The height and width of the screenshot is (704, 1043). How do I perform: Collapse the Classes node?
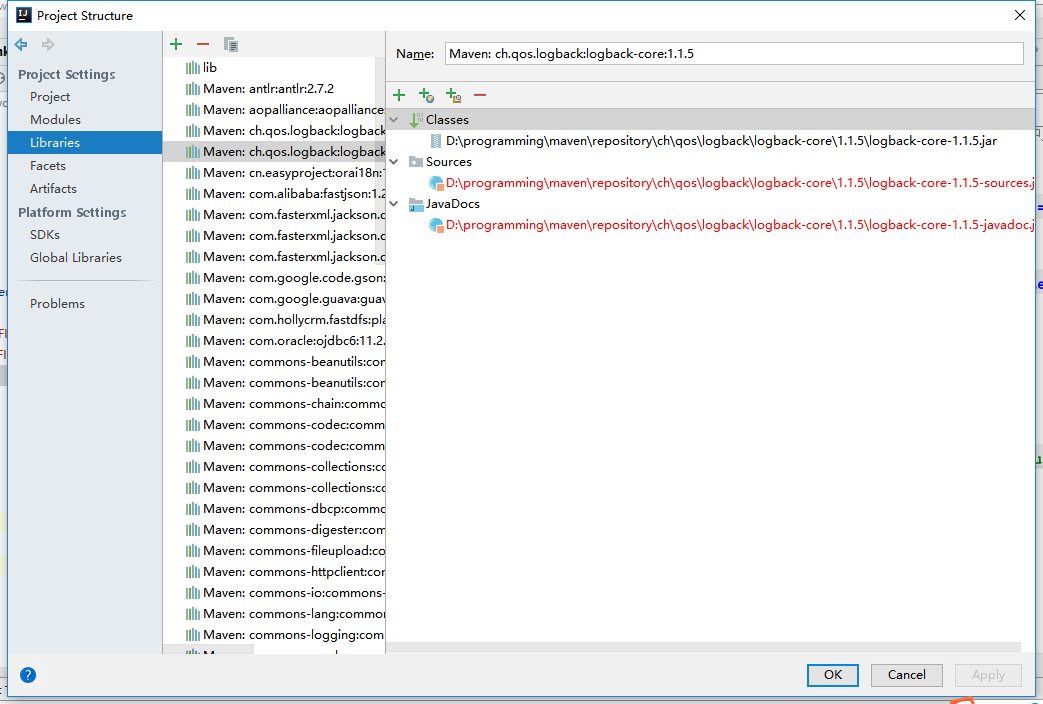[394, 120]
